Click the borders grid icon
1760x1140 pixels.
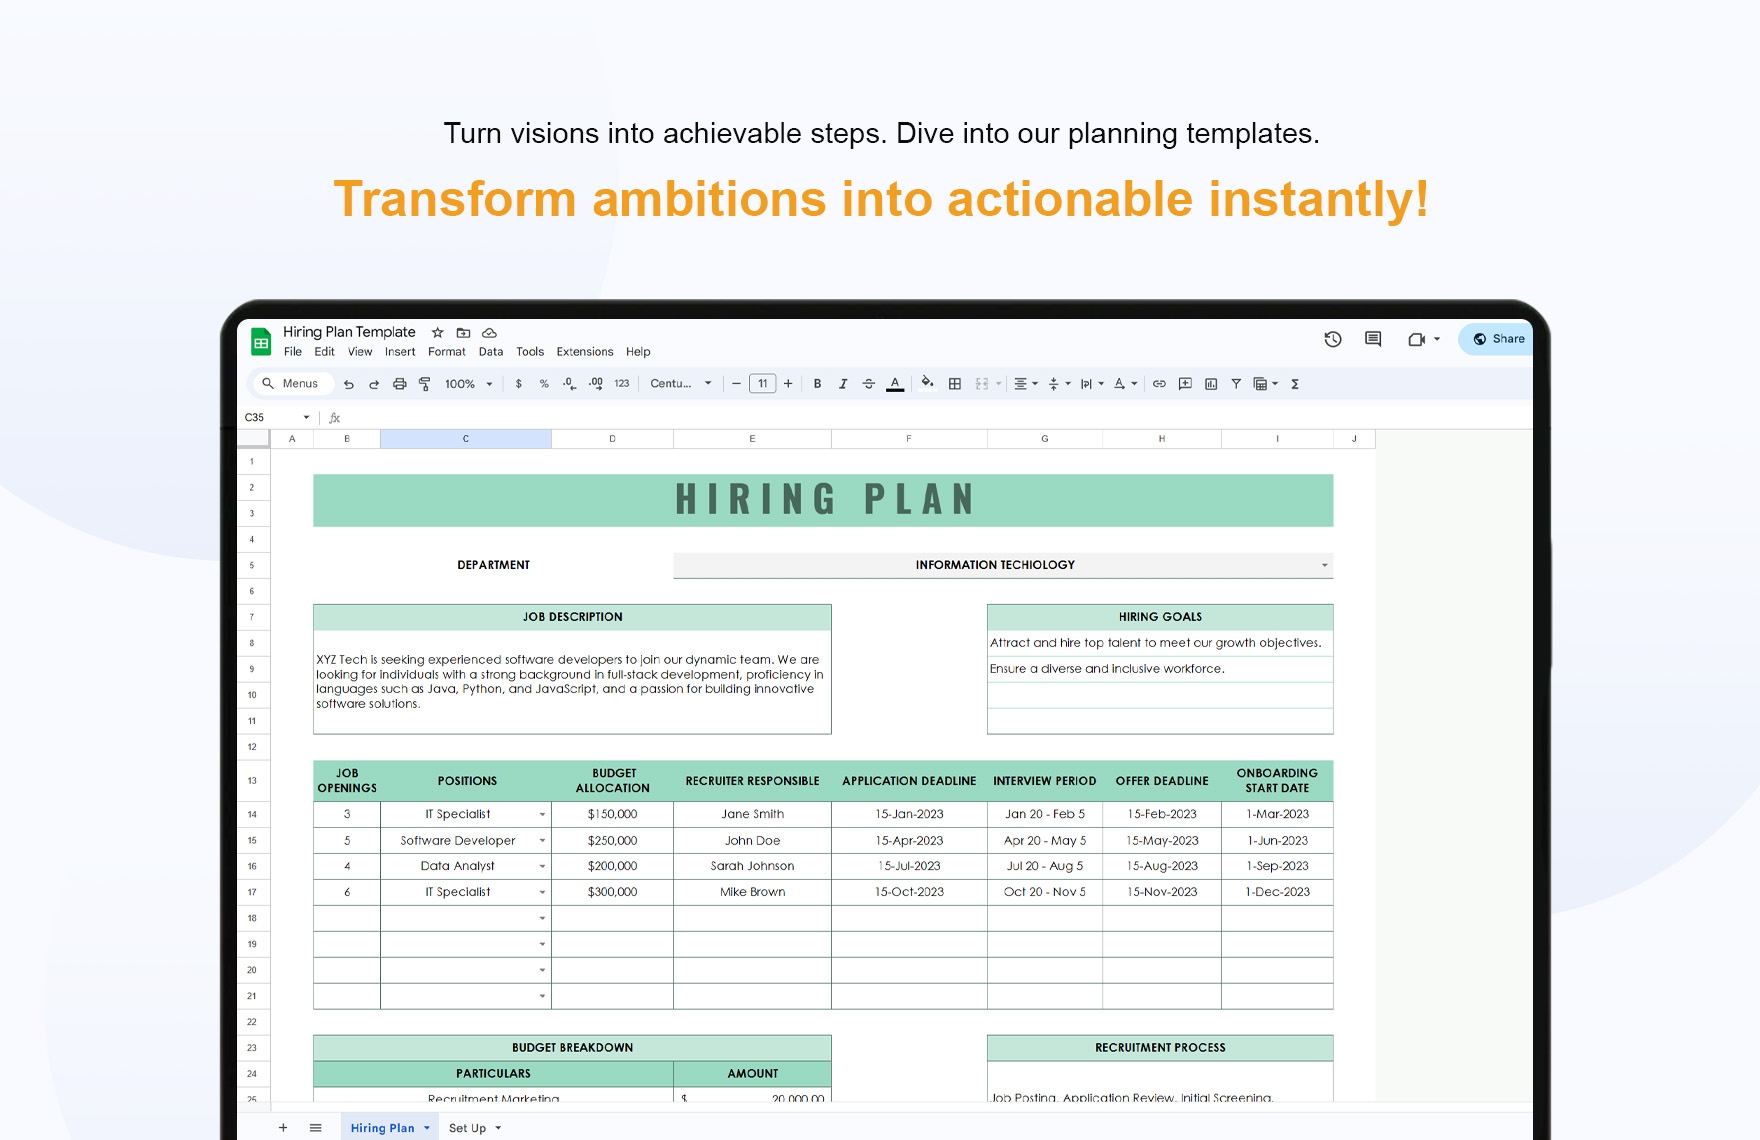tap(954, 384)
